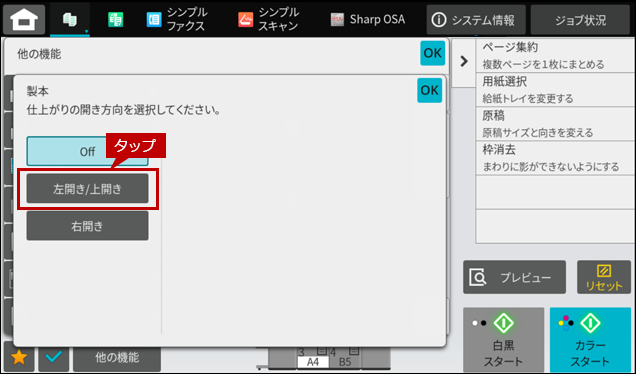The height and width of the screenshot is (374, 636).
Task: Tap the シンプルスキャン orange icon
Action: (245, 19)
